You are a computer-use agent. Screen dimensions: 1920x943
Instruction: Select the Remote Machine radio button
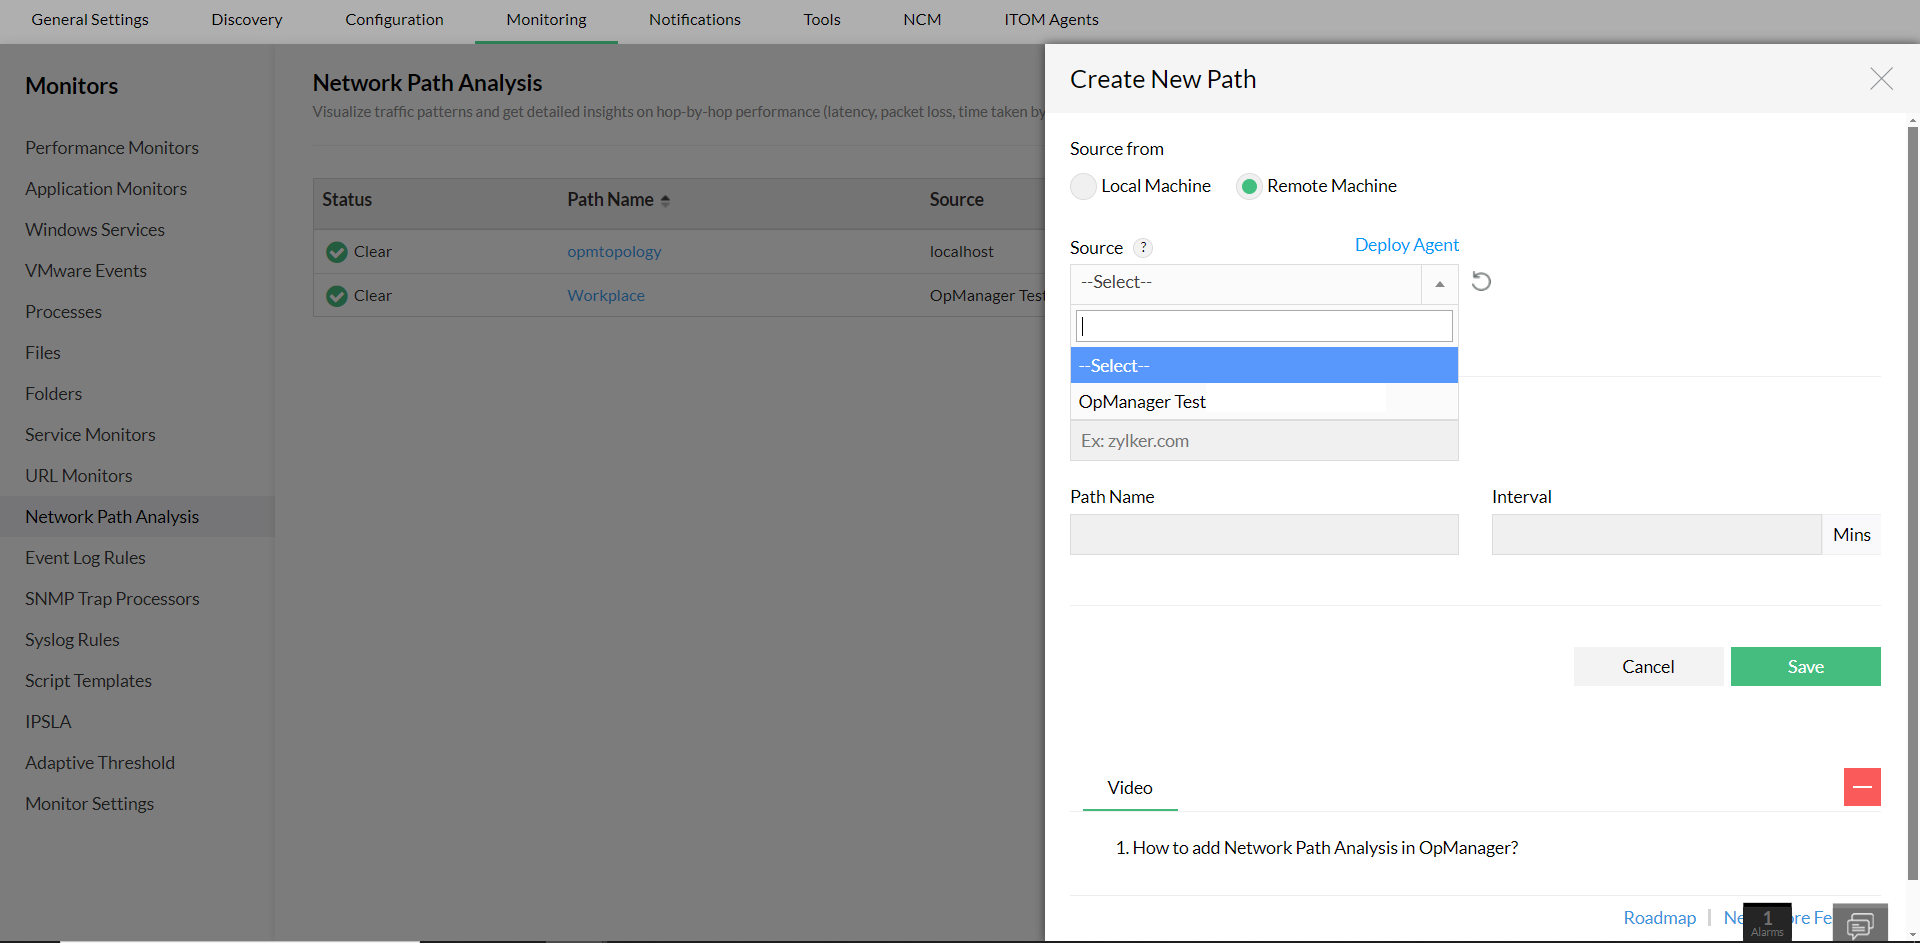click(x=1249, y=186)
